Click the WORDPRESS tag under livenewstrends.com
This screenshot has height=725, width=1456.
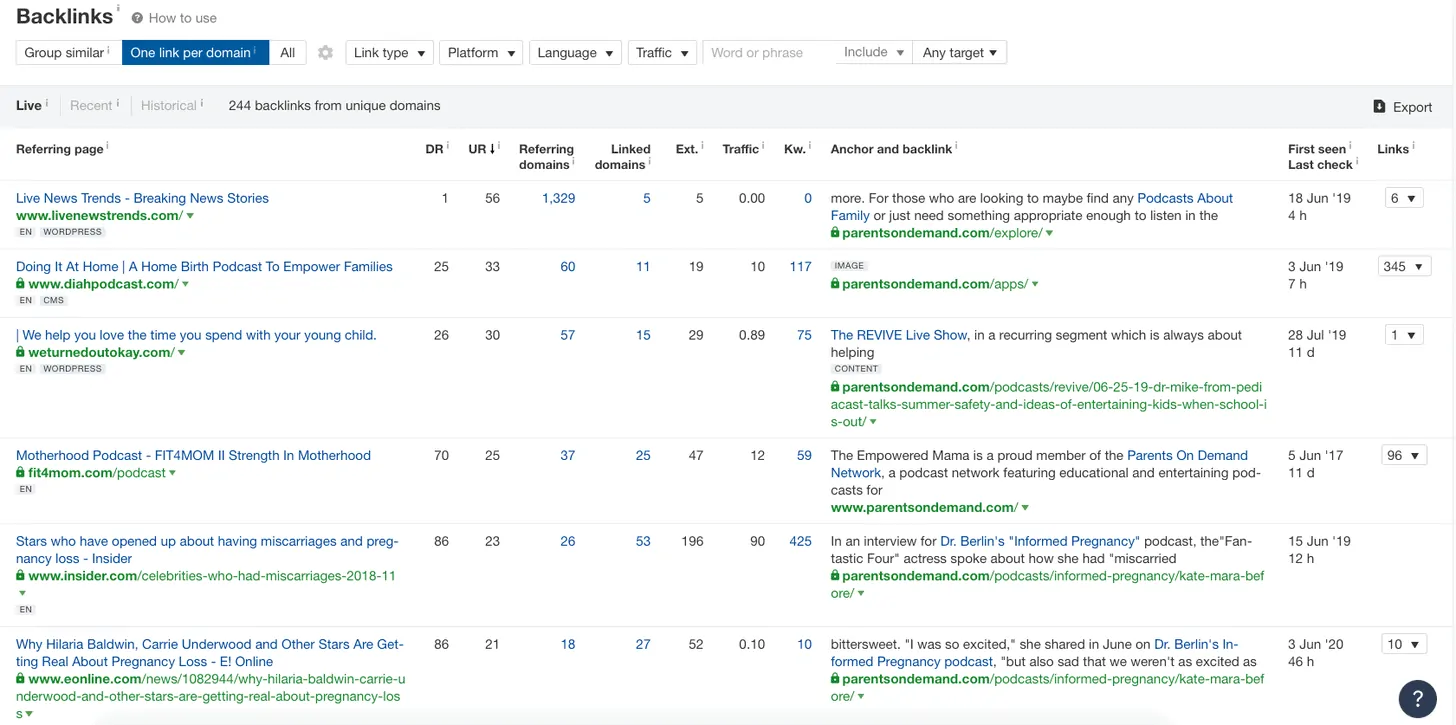pos(72,232)
